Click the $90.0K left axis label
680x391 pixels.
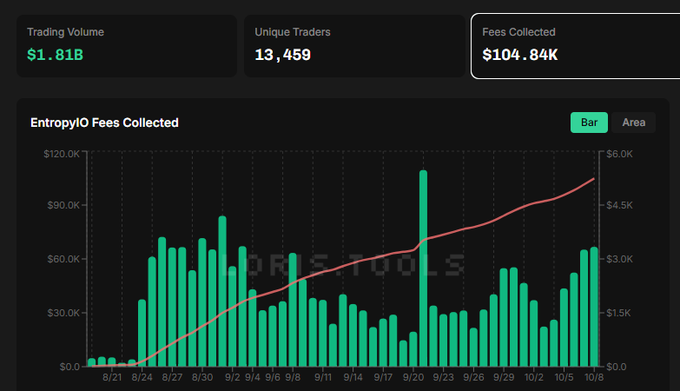tap(63, 205)
